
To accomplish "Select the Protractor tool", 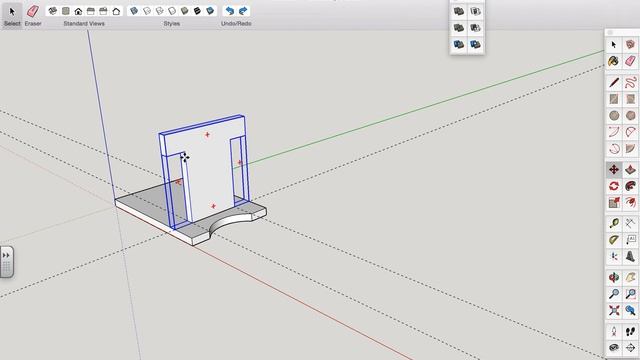I will click(614, 240).
